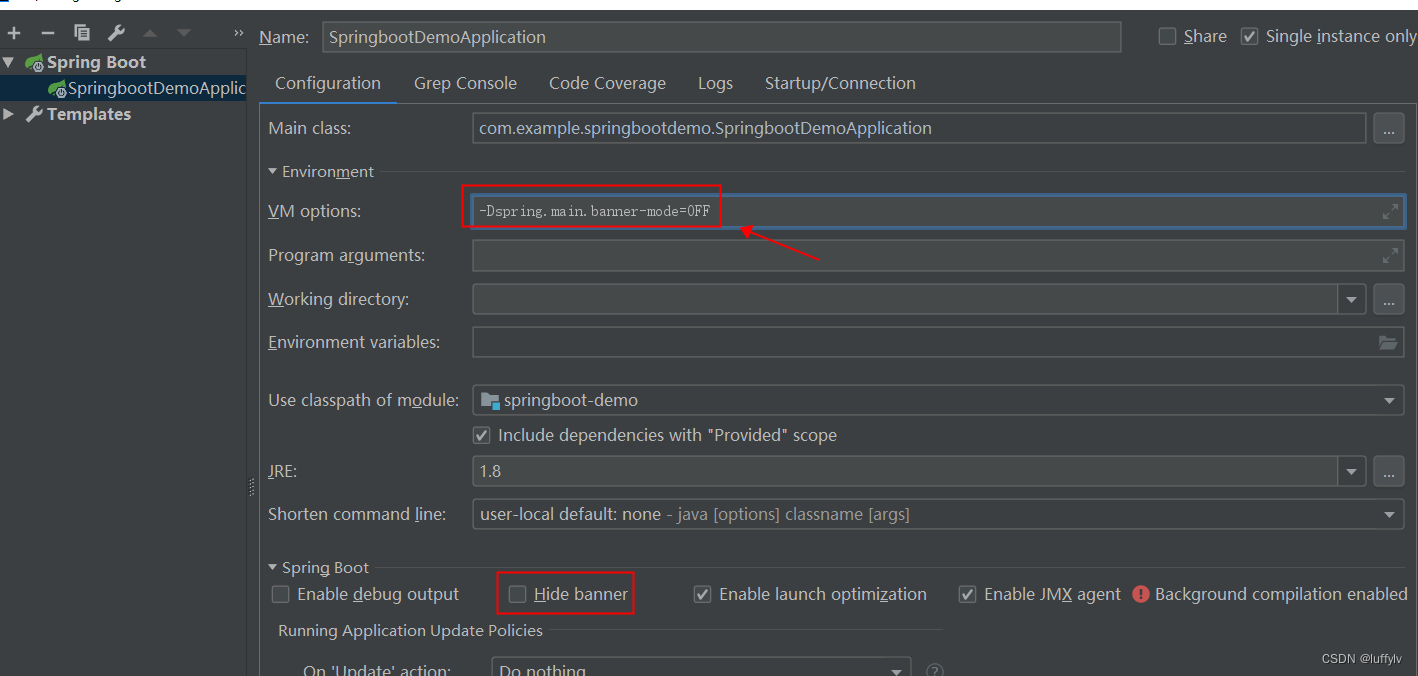Open the JRE dropdown arrow
The height and width of the screenshot is (676, 1418).
tap(1352, 470)
